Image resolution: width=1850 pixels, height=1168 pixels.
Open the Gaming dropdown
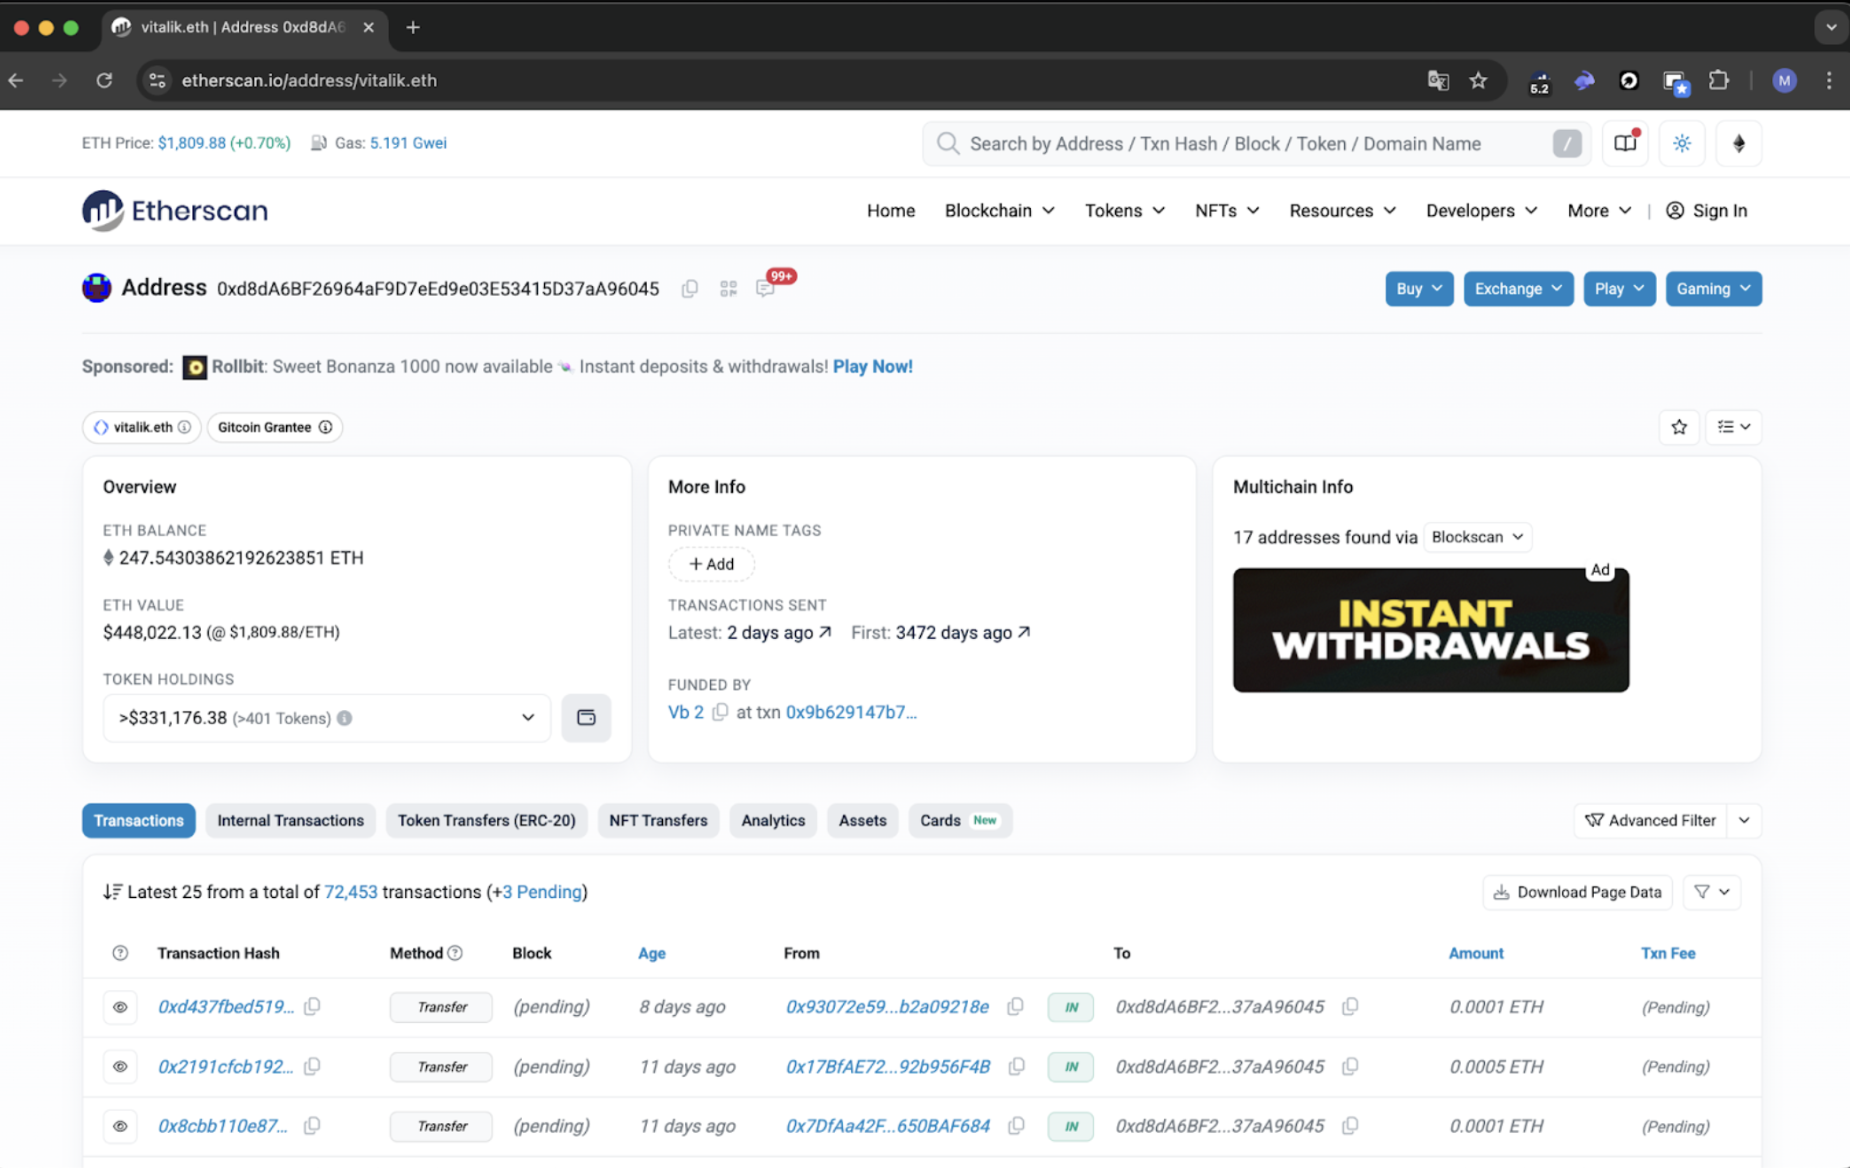coord(1713,289)
